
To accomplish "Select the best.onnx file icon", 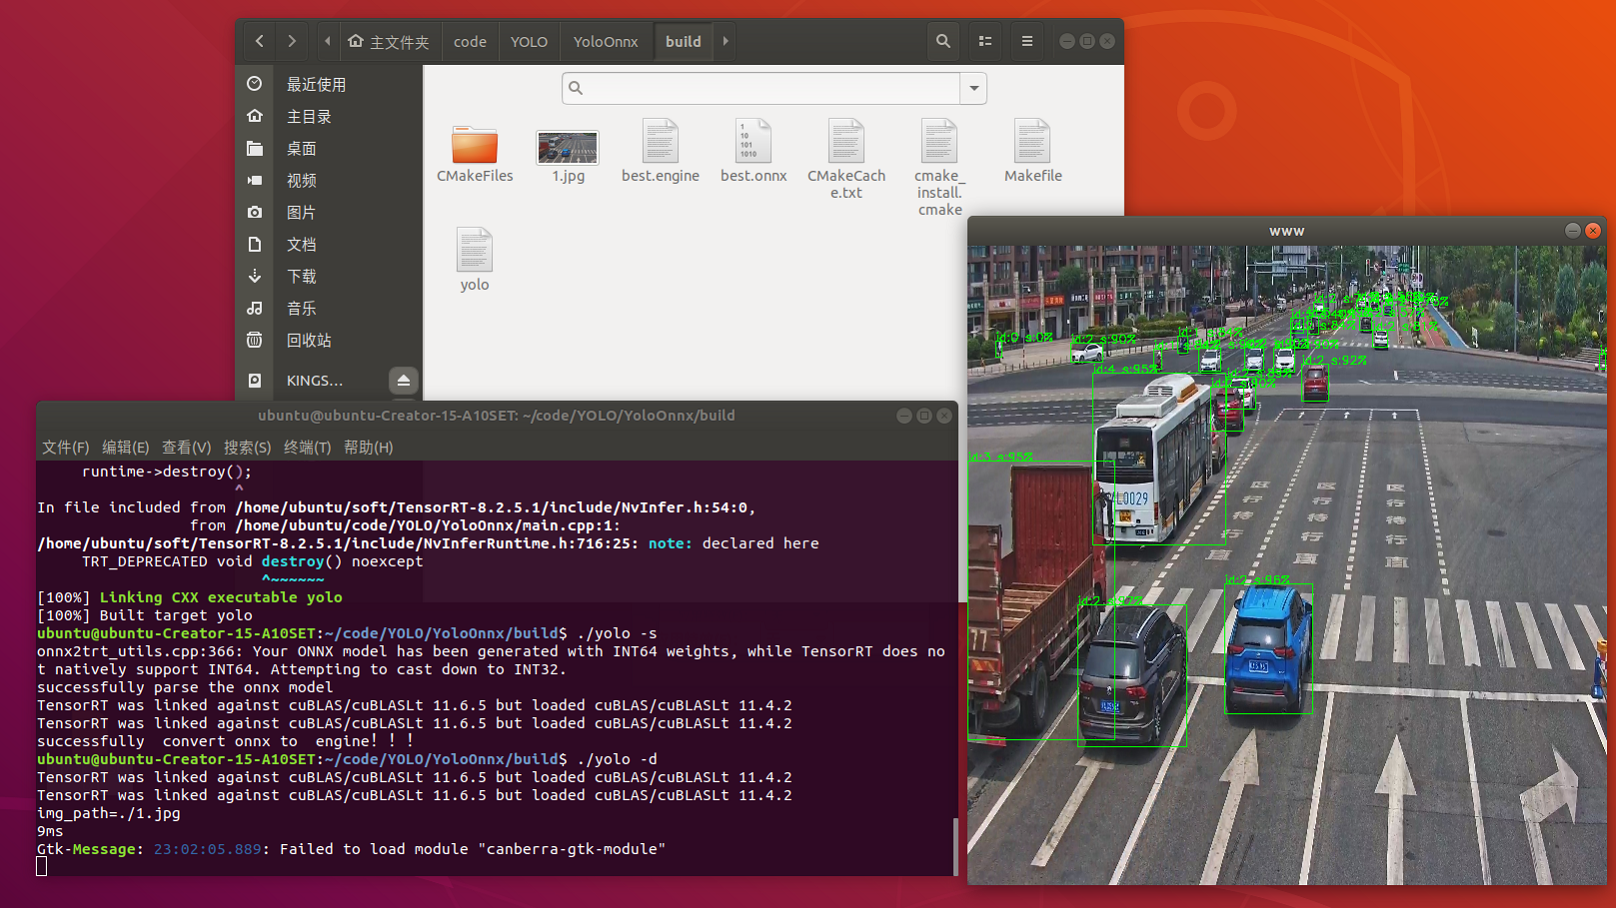I will click(753, 143).
